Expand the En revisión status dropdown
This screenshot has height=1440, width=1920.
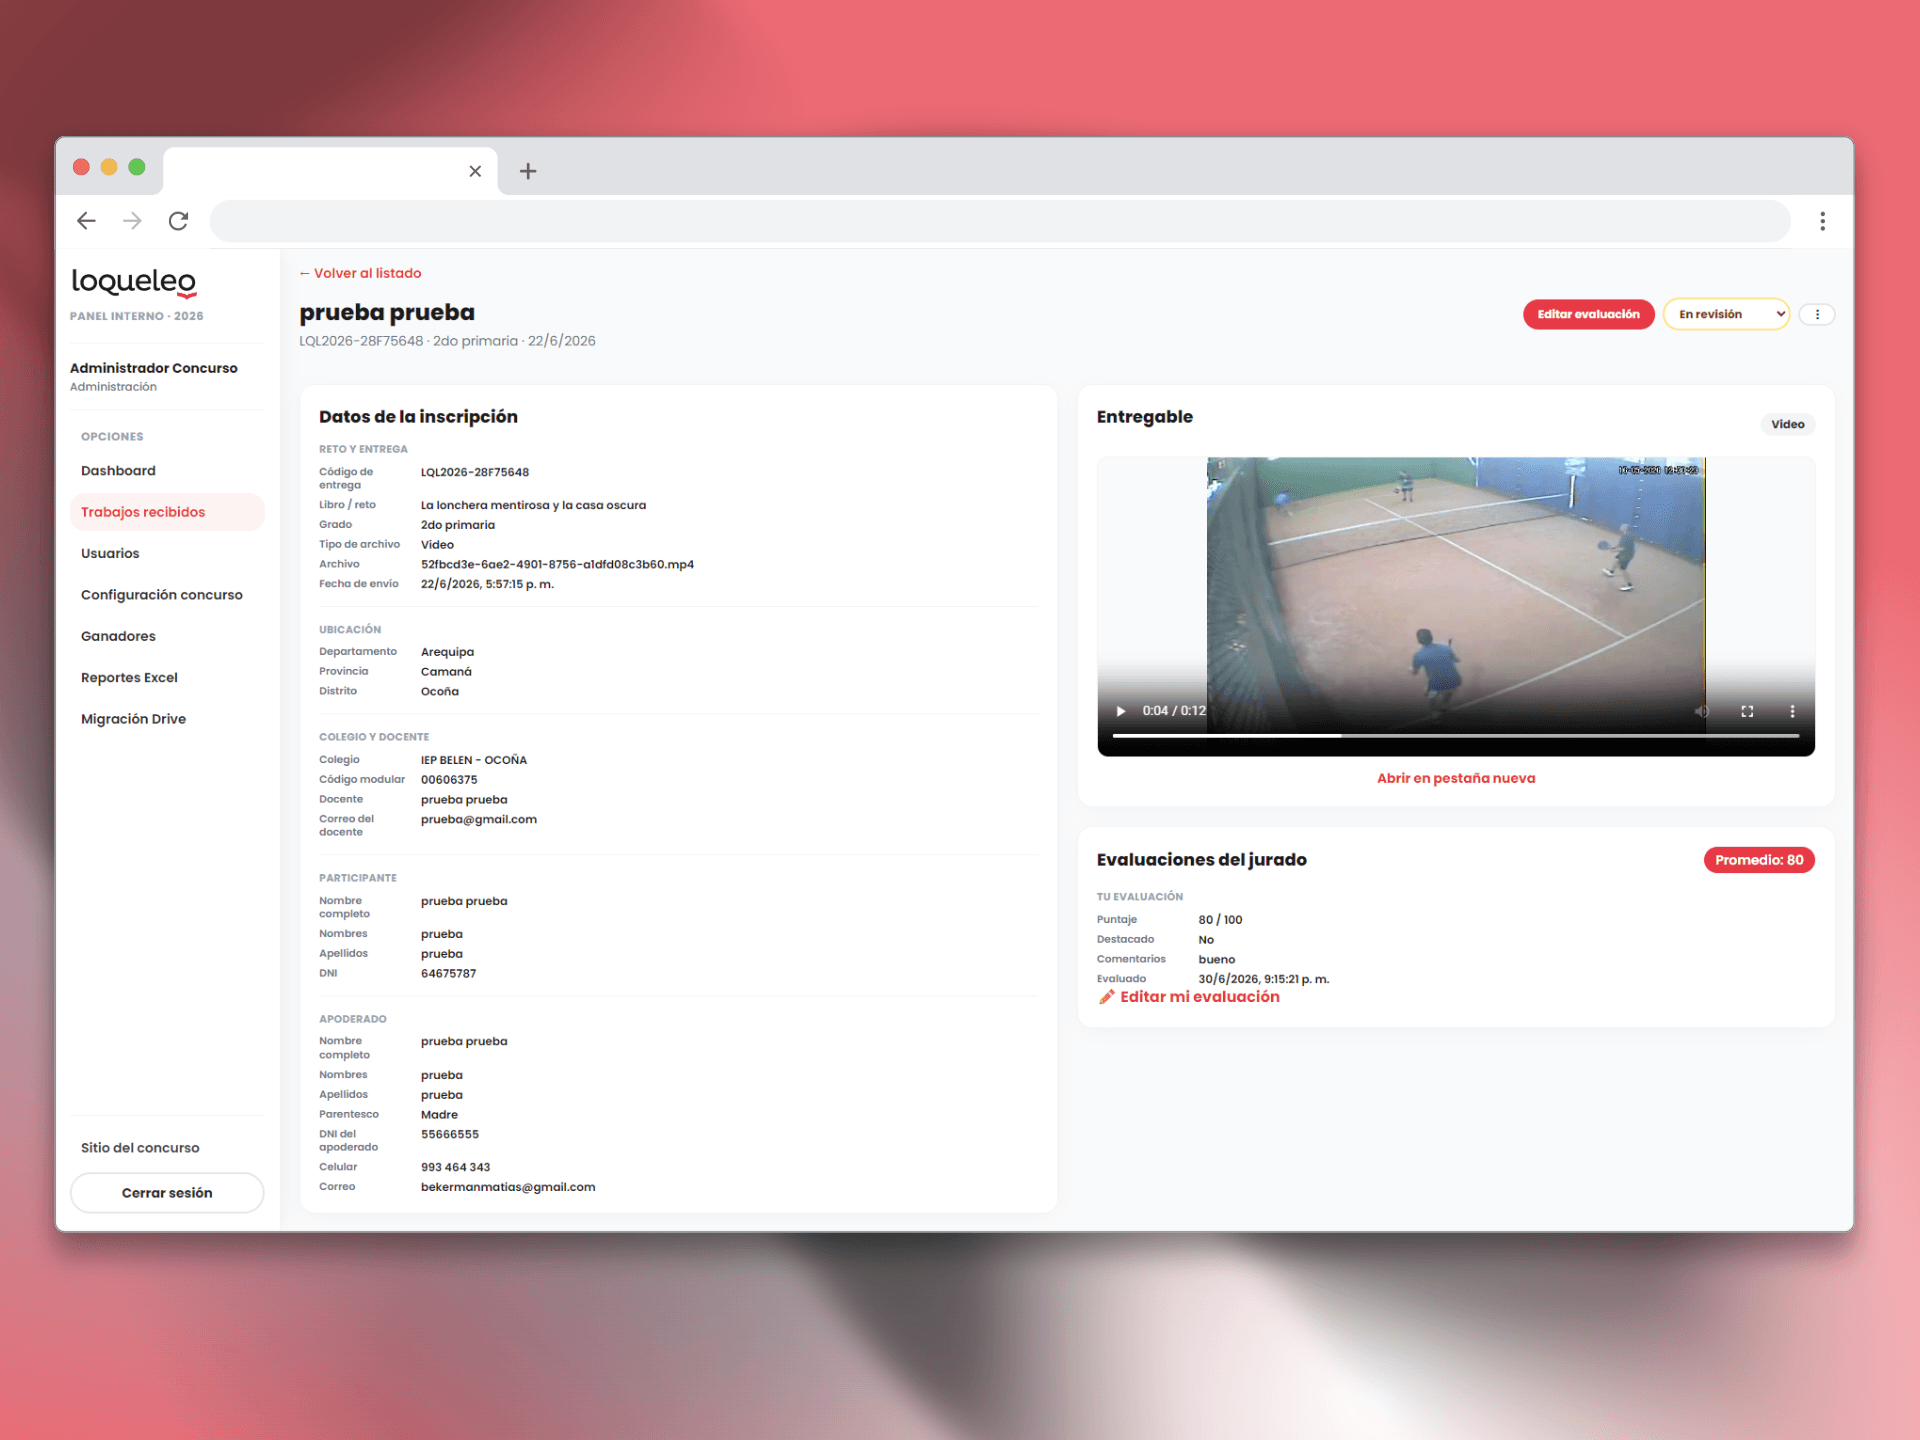click(1726, 314)
